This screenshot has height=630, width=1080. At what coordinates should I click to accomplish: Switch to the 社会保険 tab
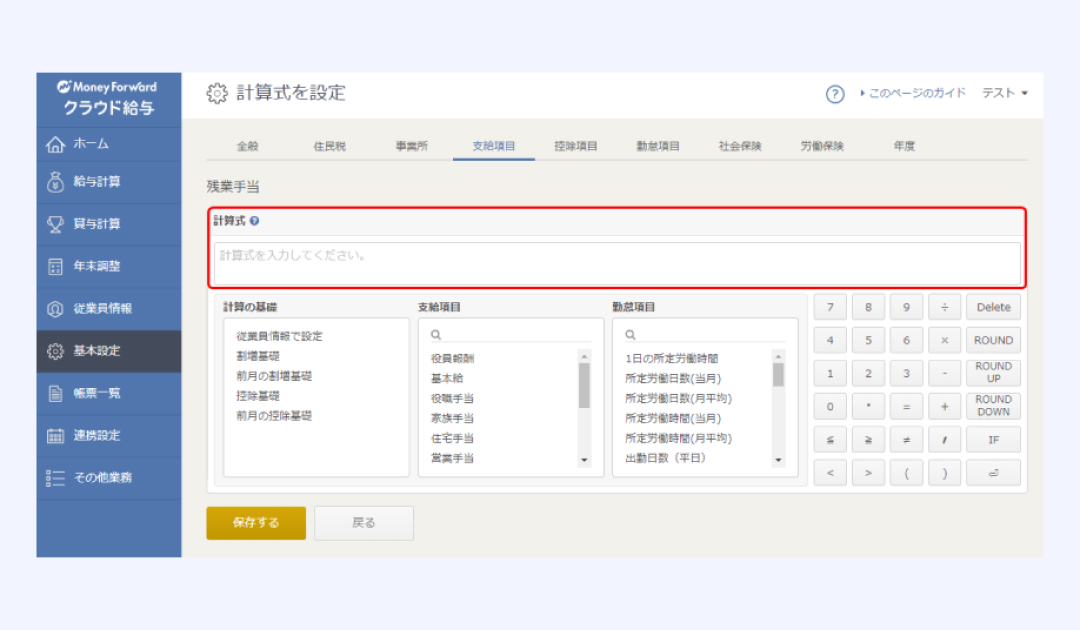click(x=740, y=146)
